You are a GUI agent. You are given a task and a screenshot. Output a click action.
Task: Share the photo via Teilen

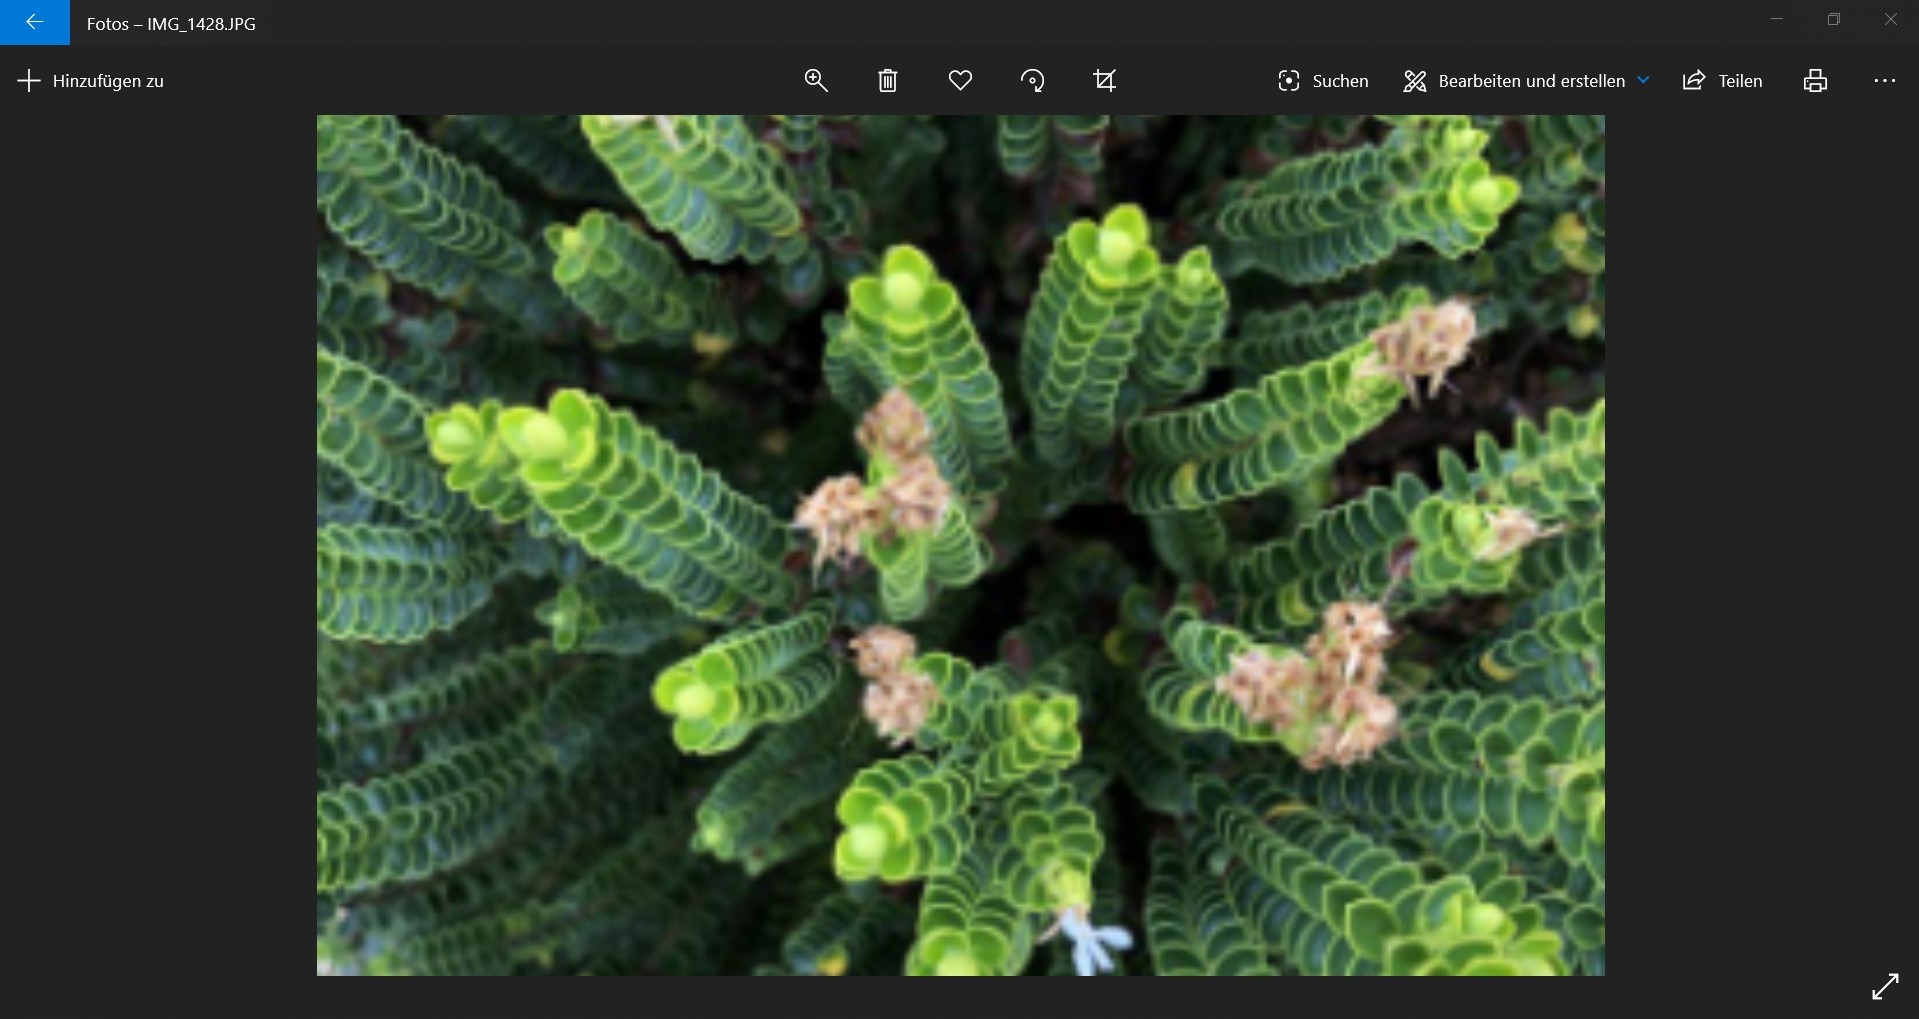tap(1722, 81)
